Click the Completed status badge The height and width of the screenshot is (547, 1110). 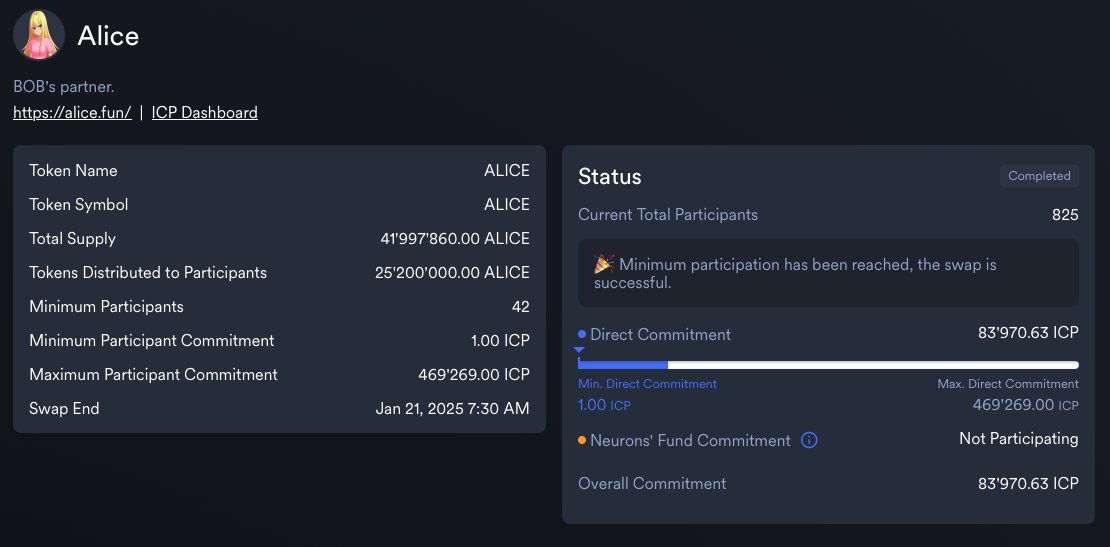(1039, 175)
